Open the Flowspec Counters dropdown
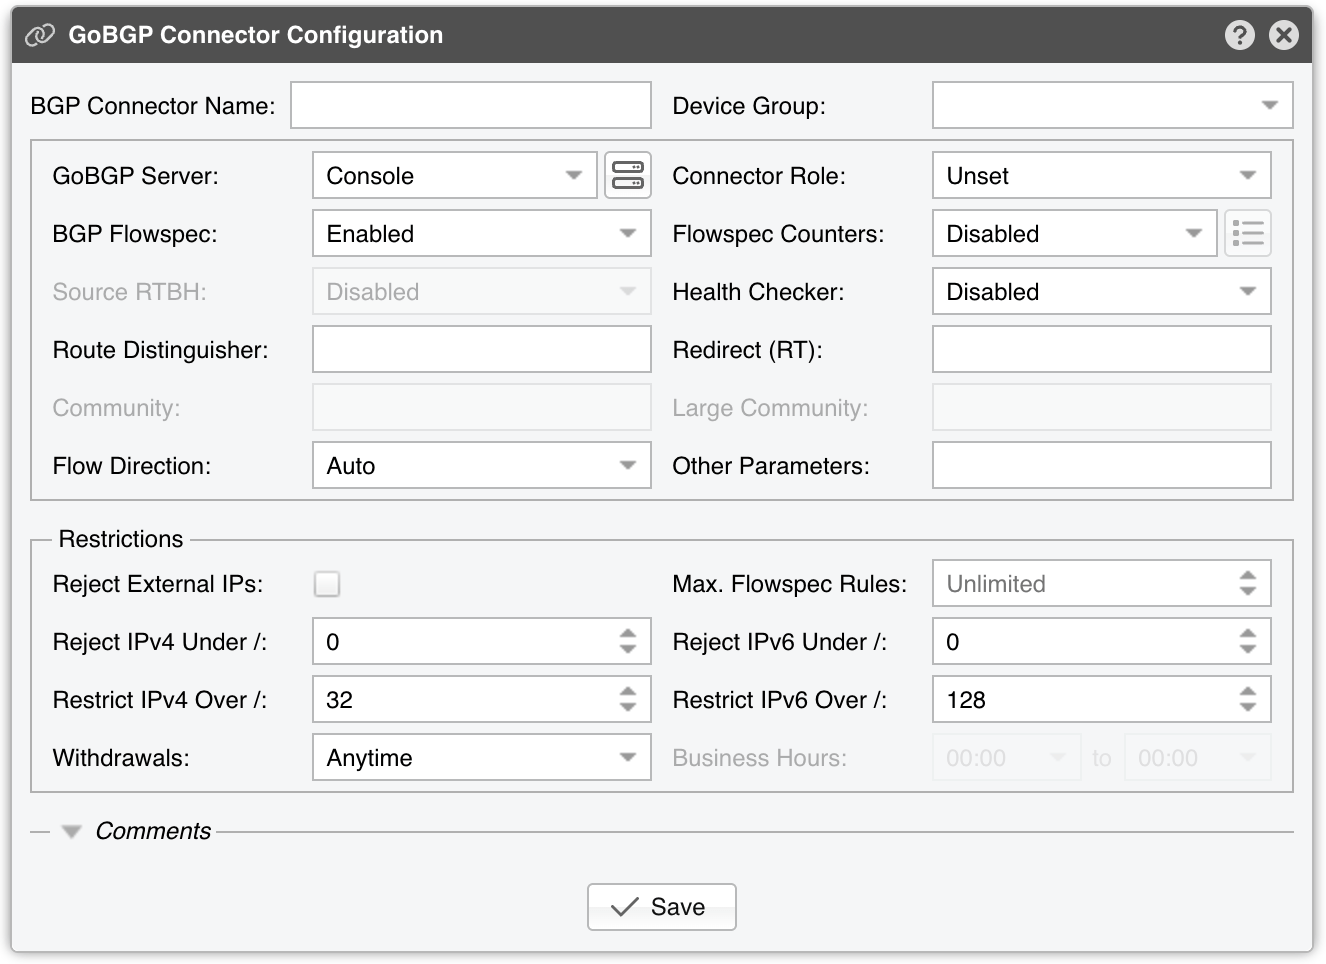The height and width of the screenshot is (964, 1326). (1075, 234)
